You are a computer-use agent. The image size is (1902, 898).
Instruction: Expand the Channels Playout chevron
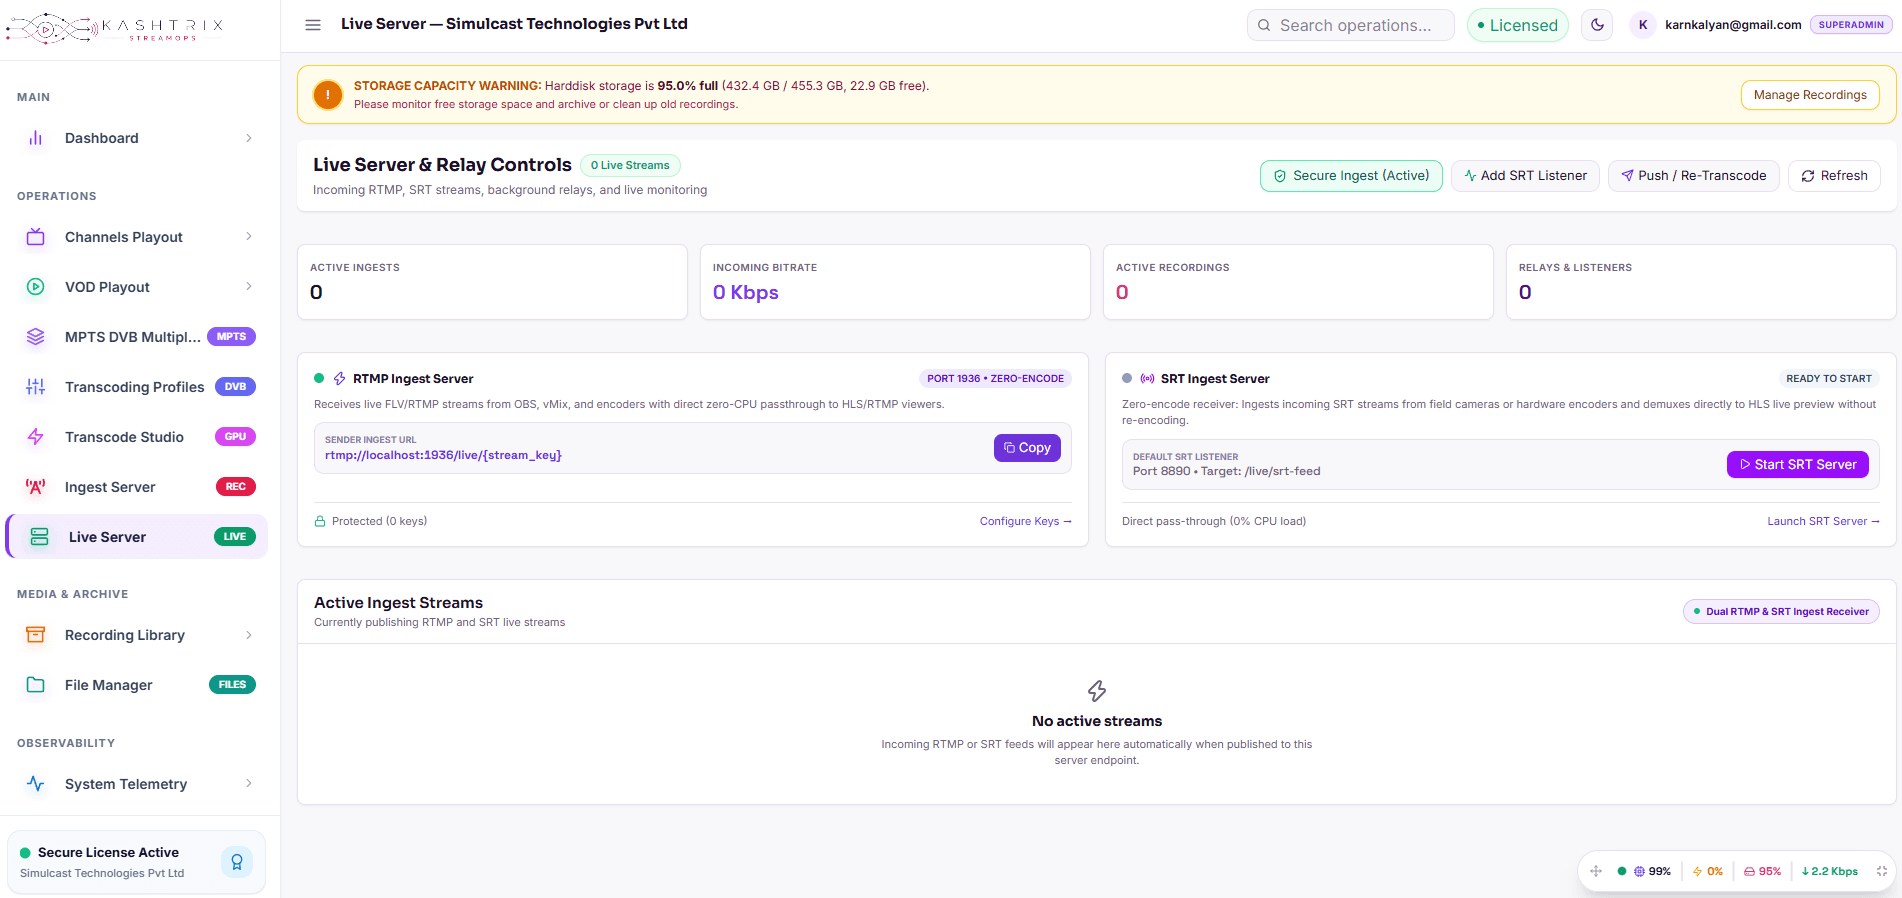coord(249,237)
